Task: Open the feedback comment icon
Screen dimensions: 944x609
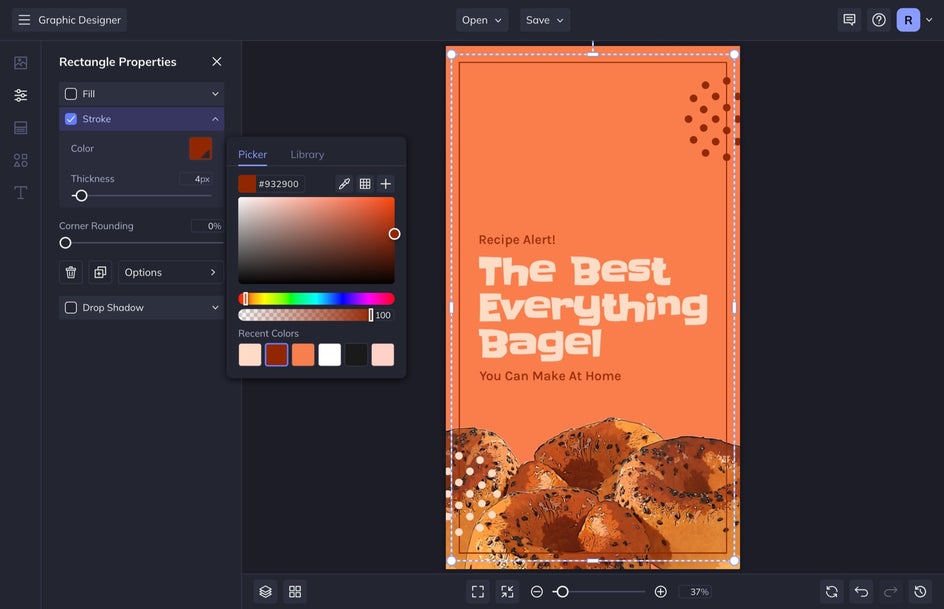Action: 849,20
